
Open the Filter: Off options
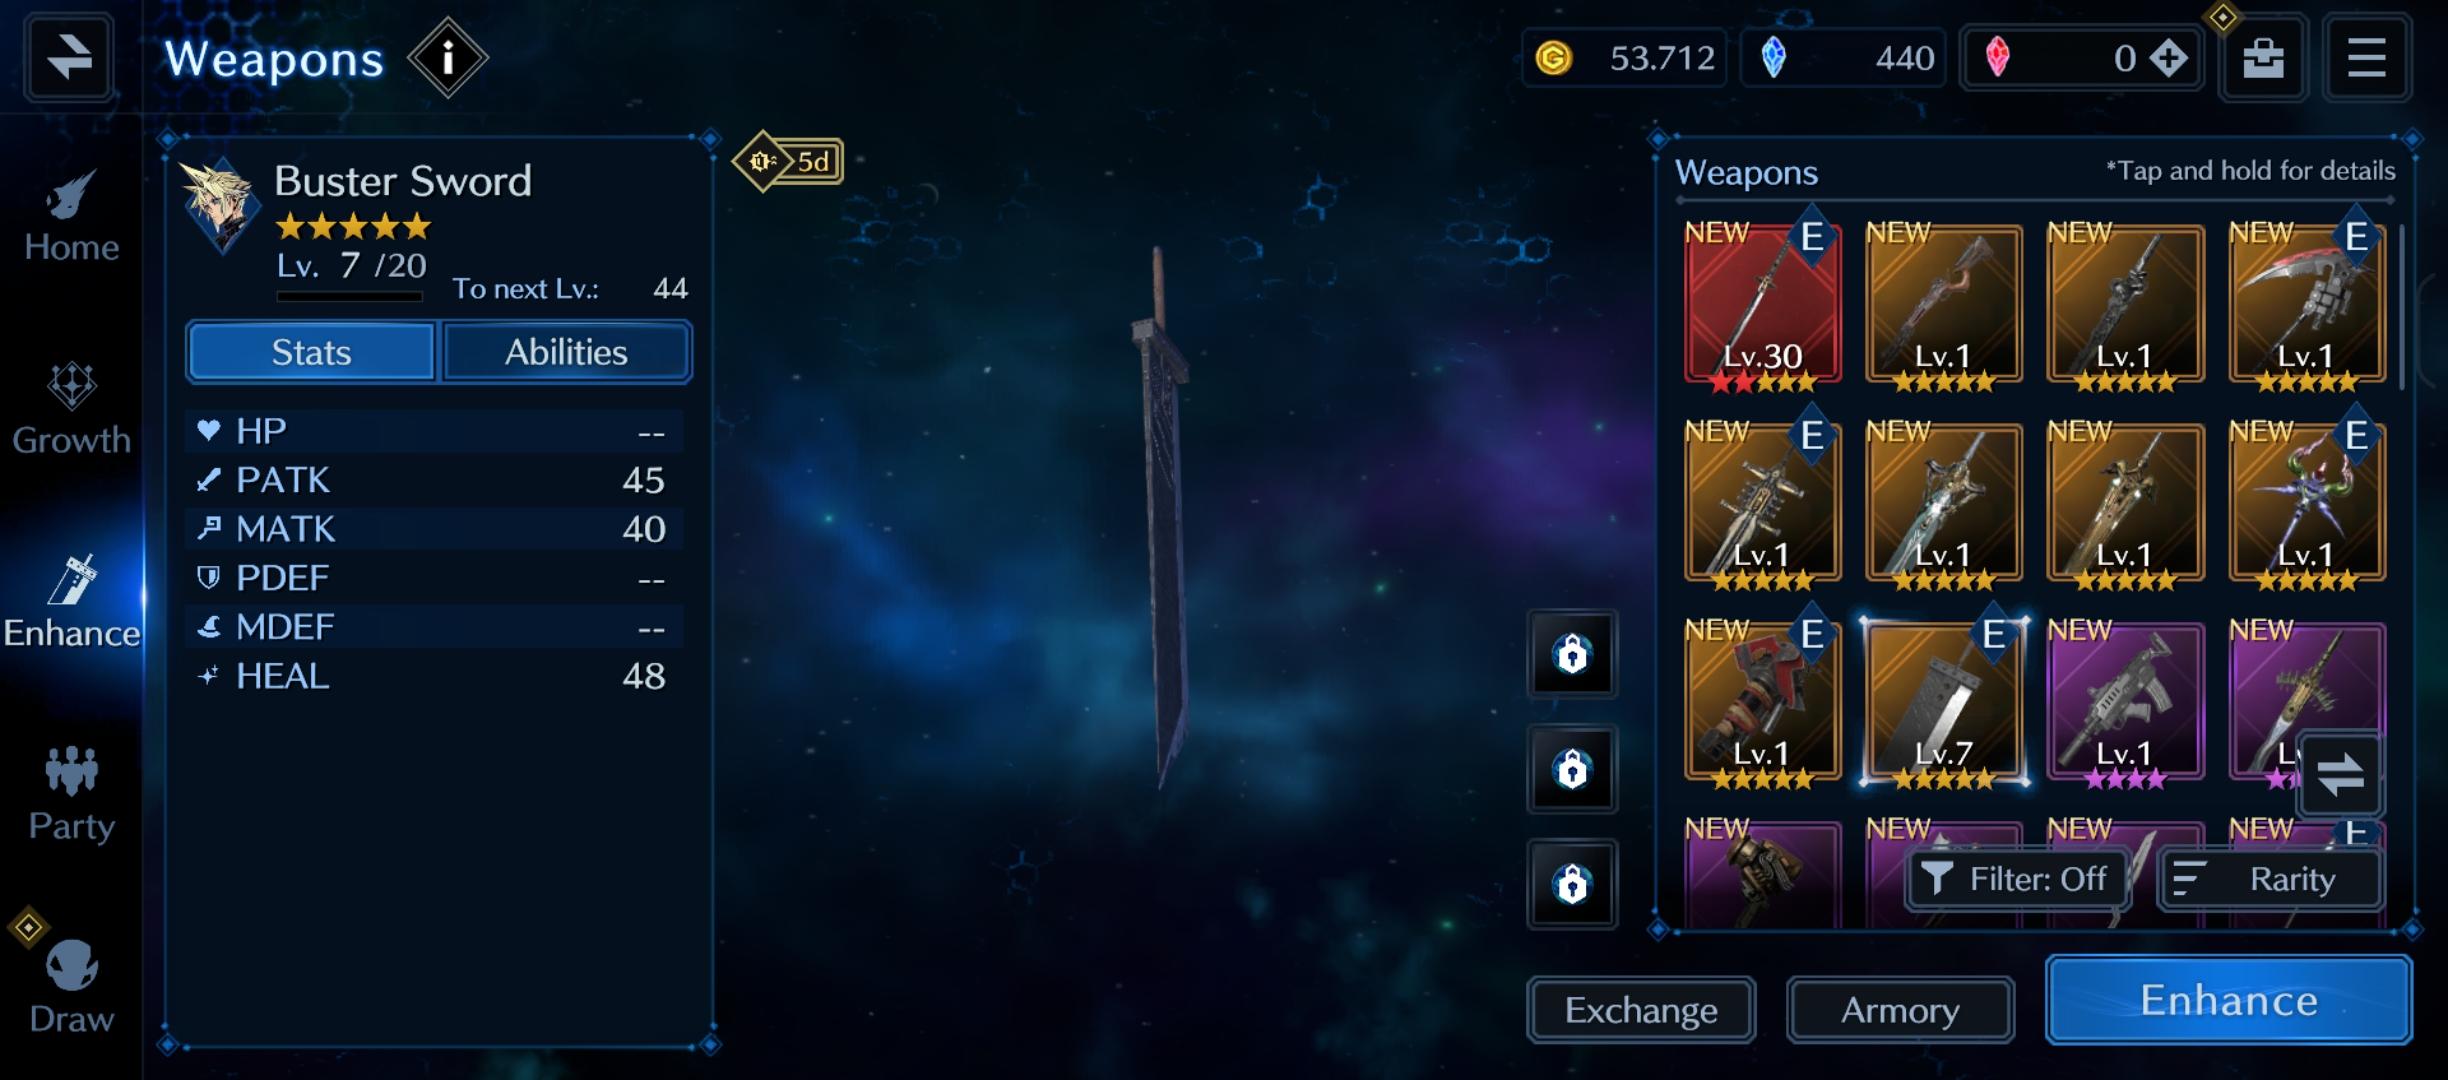(2017, 879)
